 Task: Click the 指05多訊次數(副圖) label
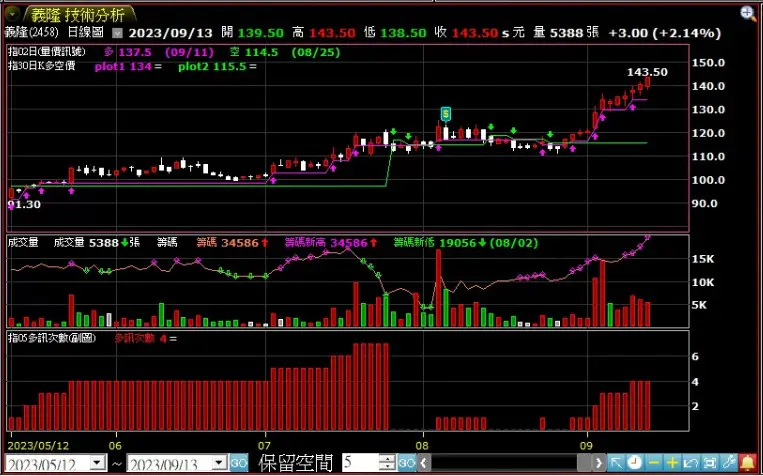(x=52, y=338)
